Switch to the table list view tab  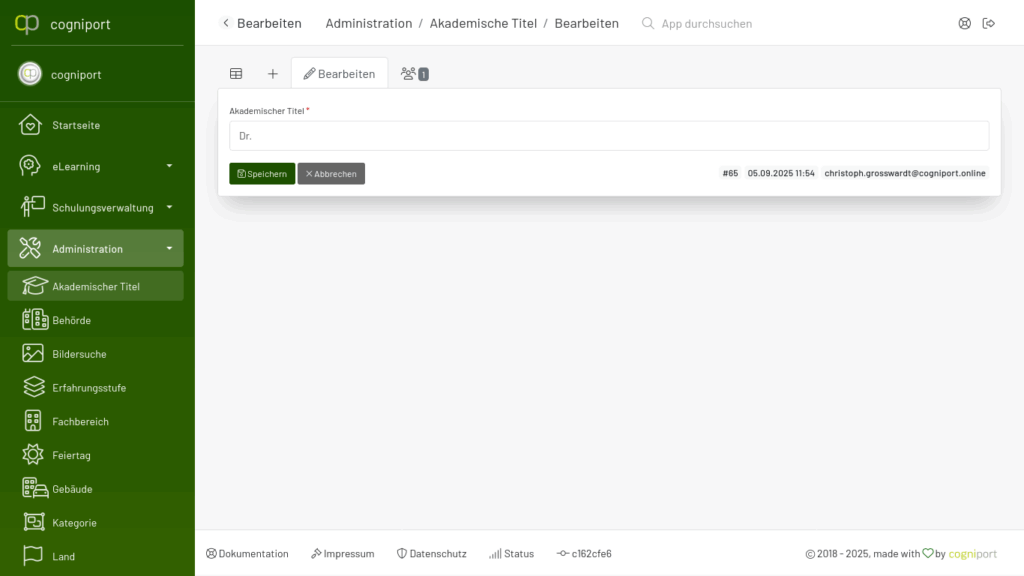tap(236, 74)
